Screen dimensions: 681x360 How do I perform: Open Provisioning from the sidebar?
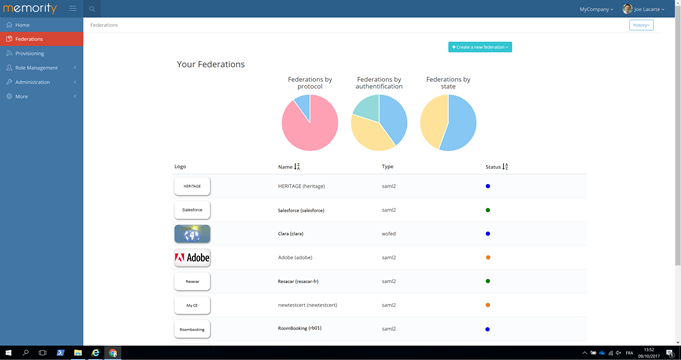coord(30,53)
